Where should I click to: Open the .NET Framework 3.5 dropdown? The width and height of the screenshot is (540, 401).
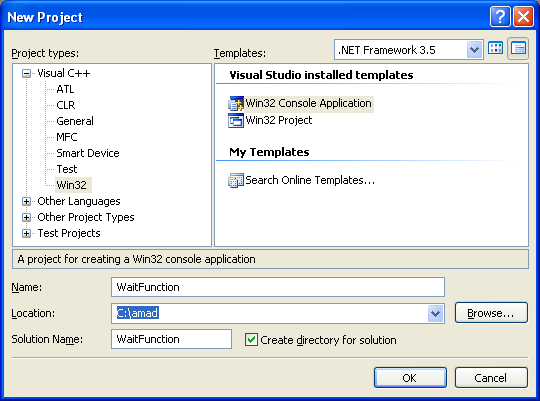click(475, 50)
